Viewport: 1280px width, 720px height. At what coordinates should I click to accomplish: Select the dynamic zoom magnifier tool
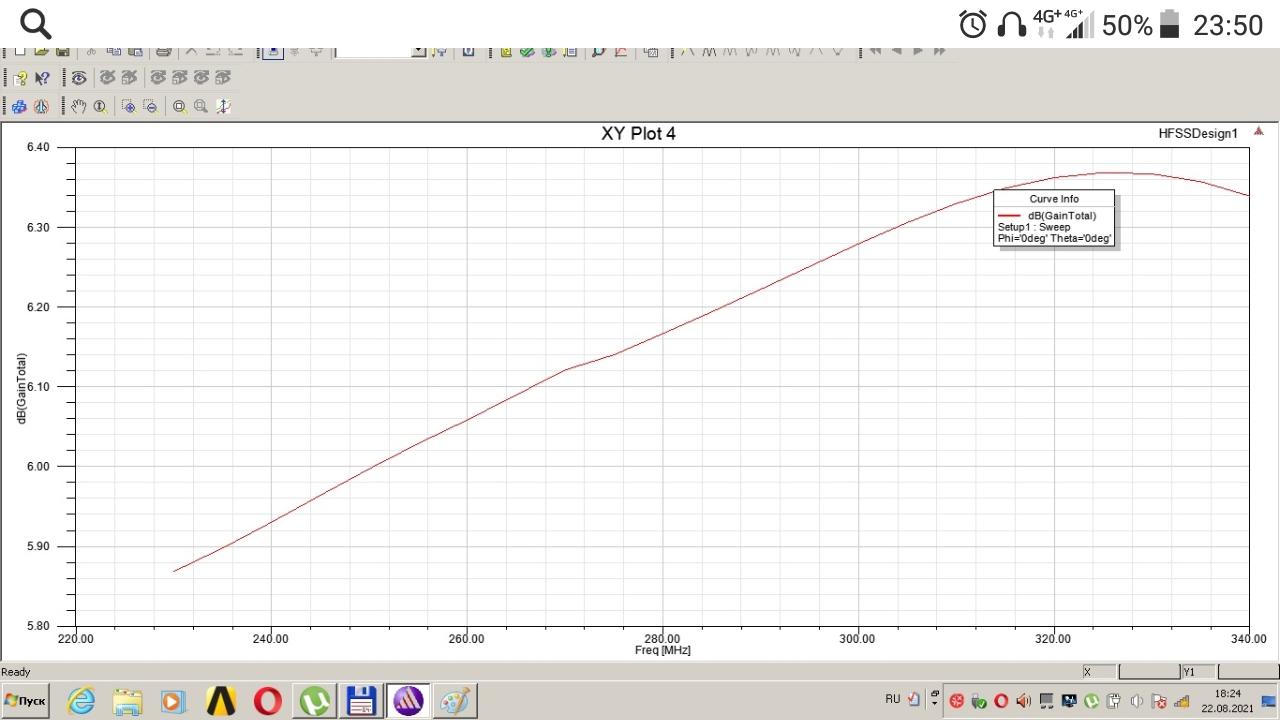100,106
